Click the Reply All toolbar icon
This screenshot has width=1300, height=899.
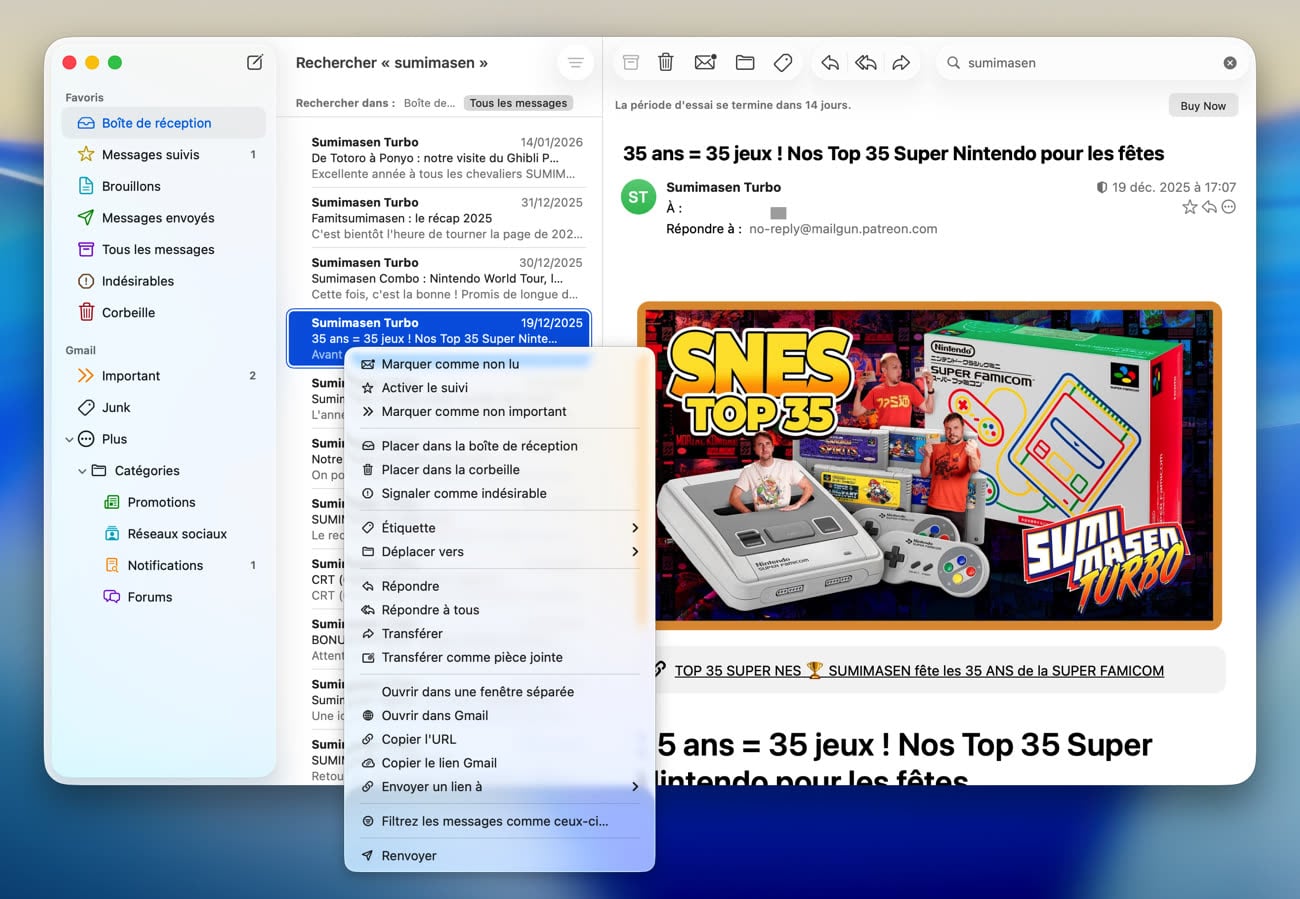(865, 62)
